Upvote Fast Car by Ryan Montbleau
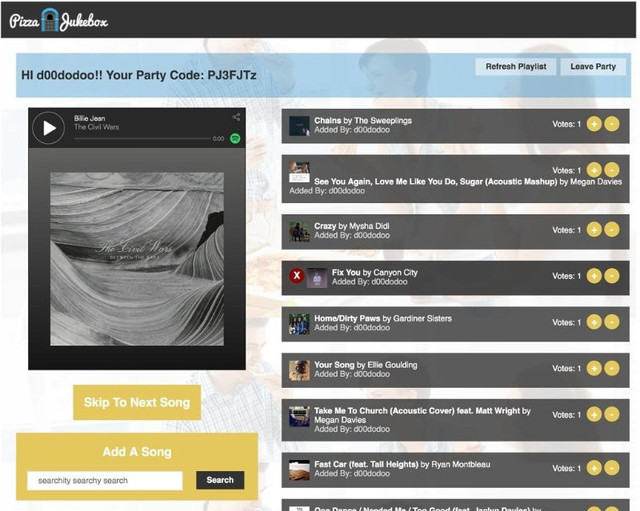This screenshot has width=640, height=511. pyautogui.click(x=594, y=468)
